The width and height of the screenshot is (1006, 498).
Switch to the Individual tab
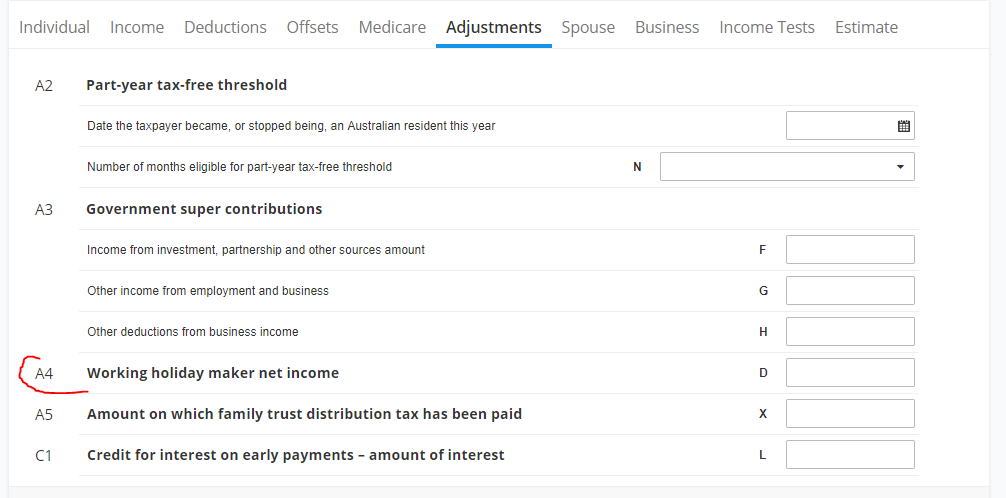point(55,27)
